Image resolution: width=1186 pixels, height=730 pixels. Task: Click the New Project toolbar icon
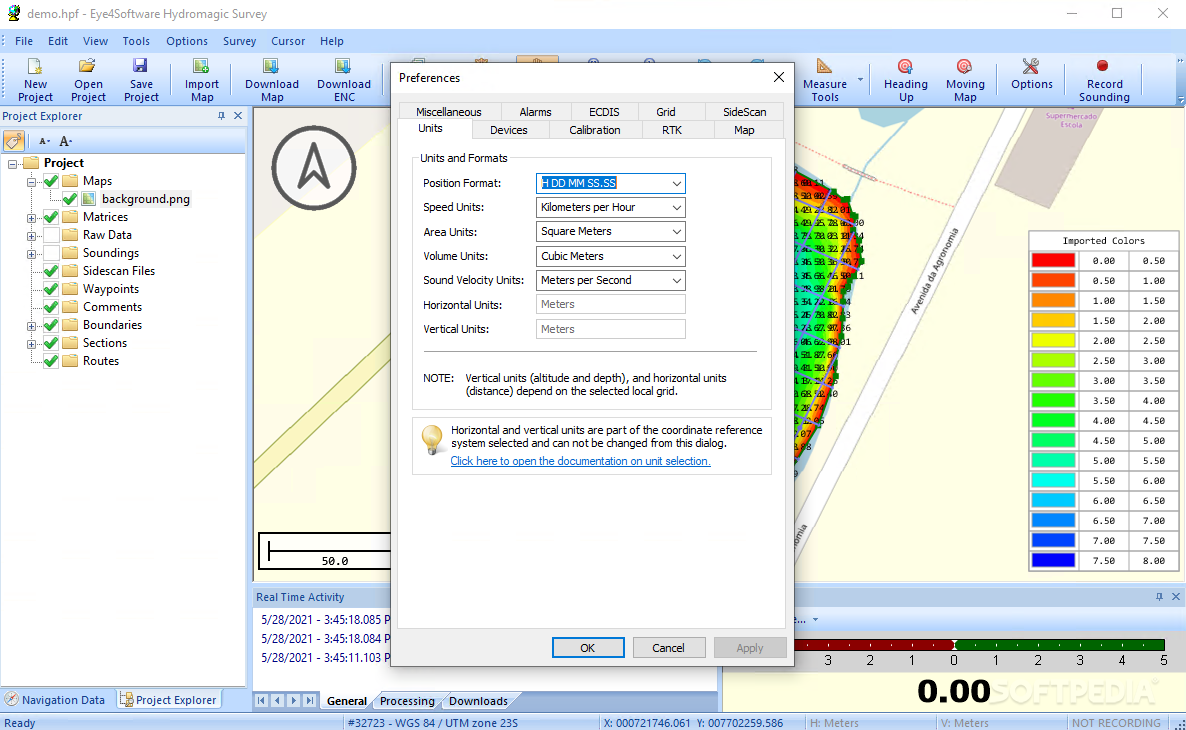coord(35,67)
